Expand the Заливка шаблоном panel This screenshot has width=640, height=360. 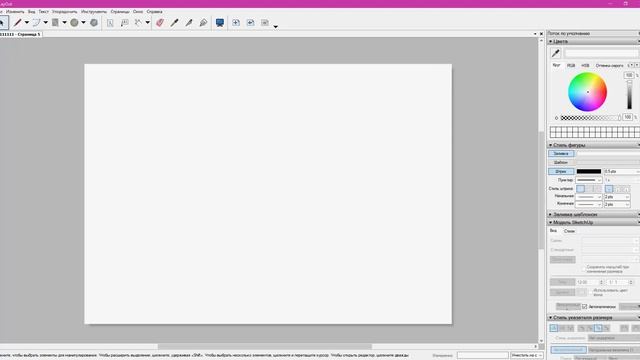point(551,214)
